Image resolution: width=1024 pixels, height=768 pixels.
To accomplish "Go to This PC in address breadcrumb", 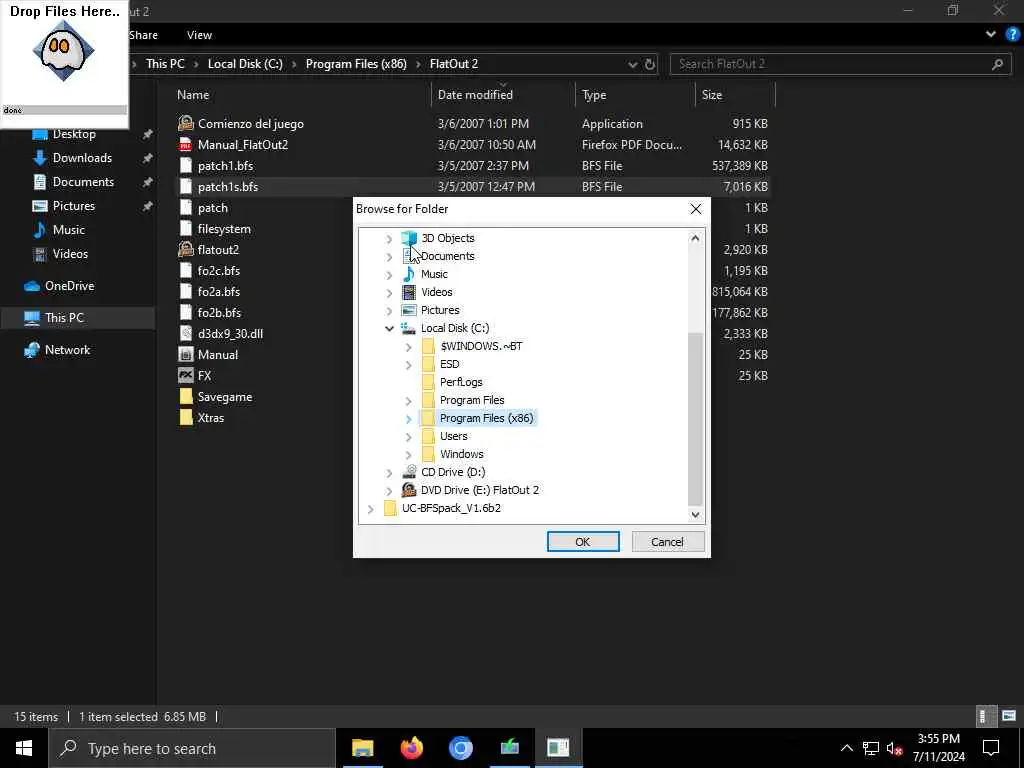I will click(x=165, y=63).
